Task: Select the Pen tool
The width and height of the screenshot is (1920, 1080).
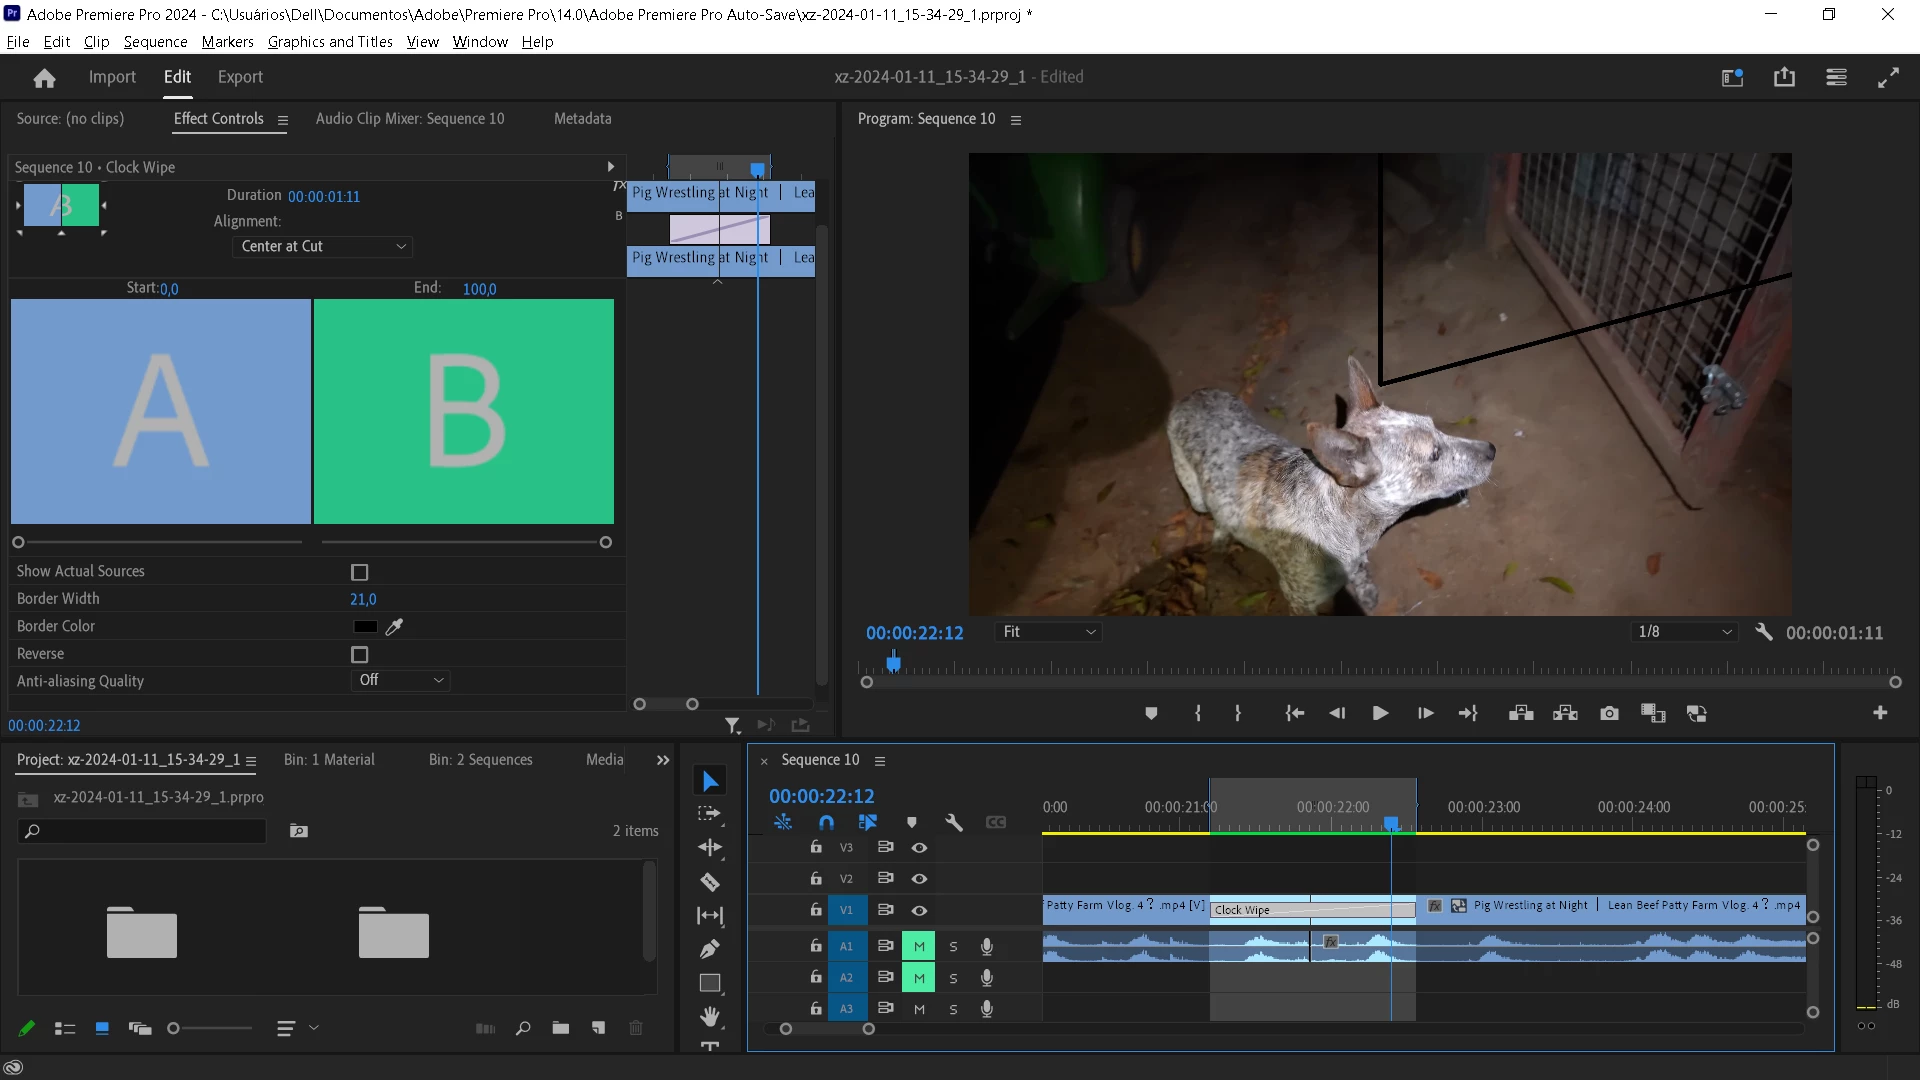Action: click(x=710, y=949)
